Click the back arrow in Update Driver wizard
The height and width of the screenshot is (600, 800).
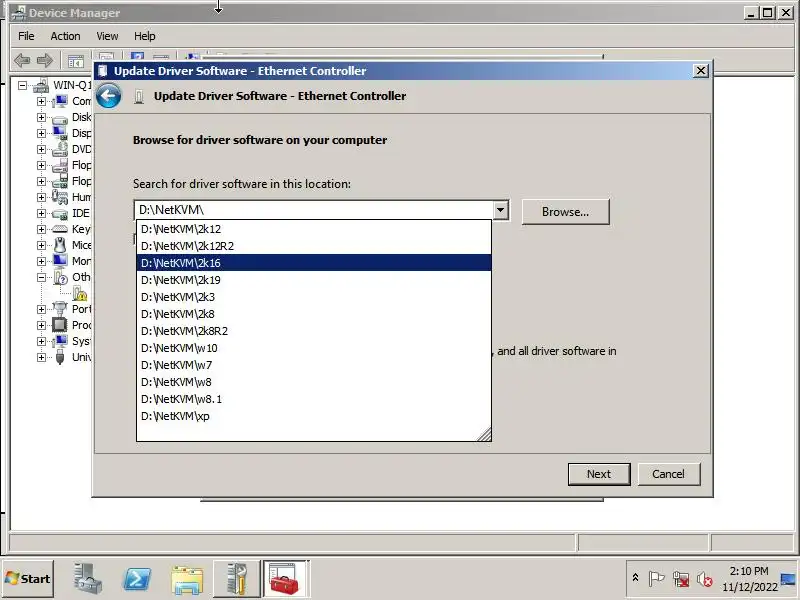coord(108,95)
